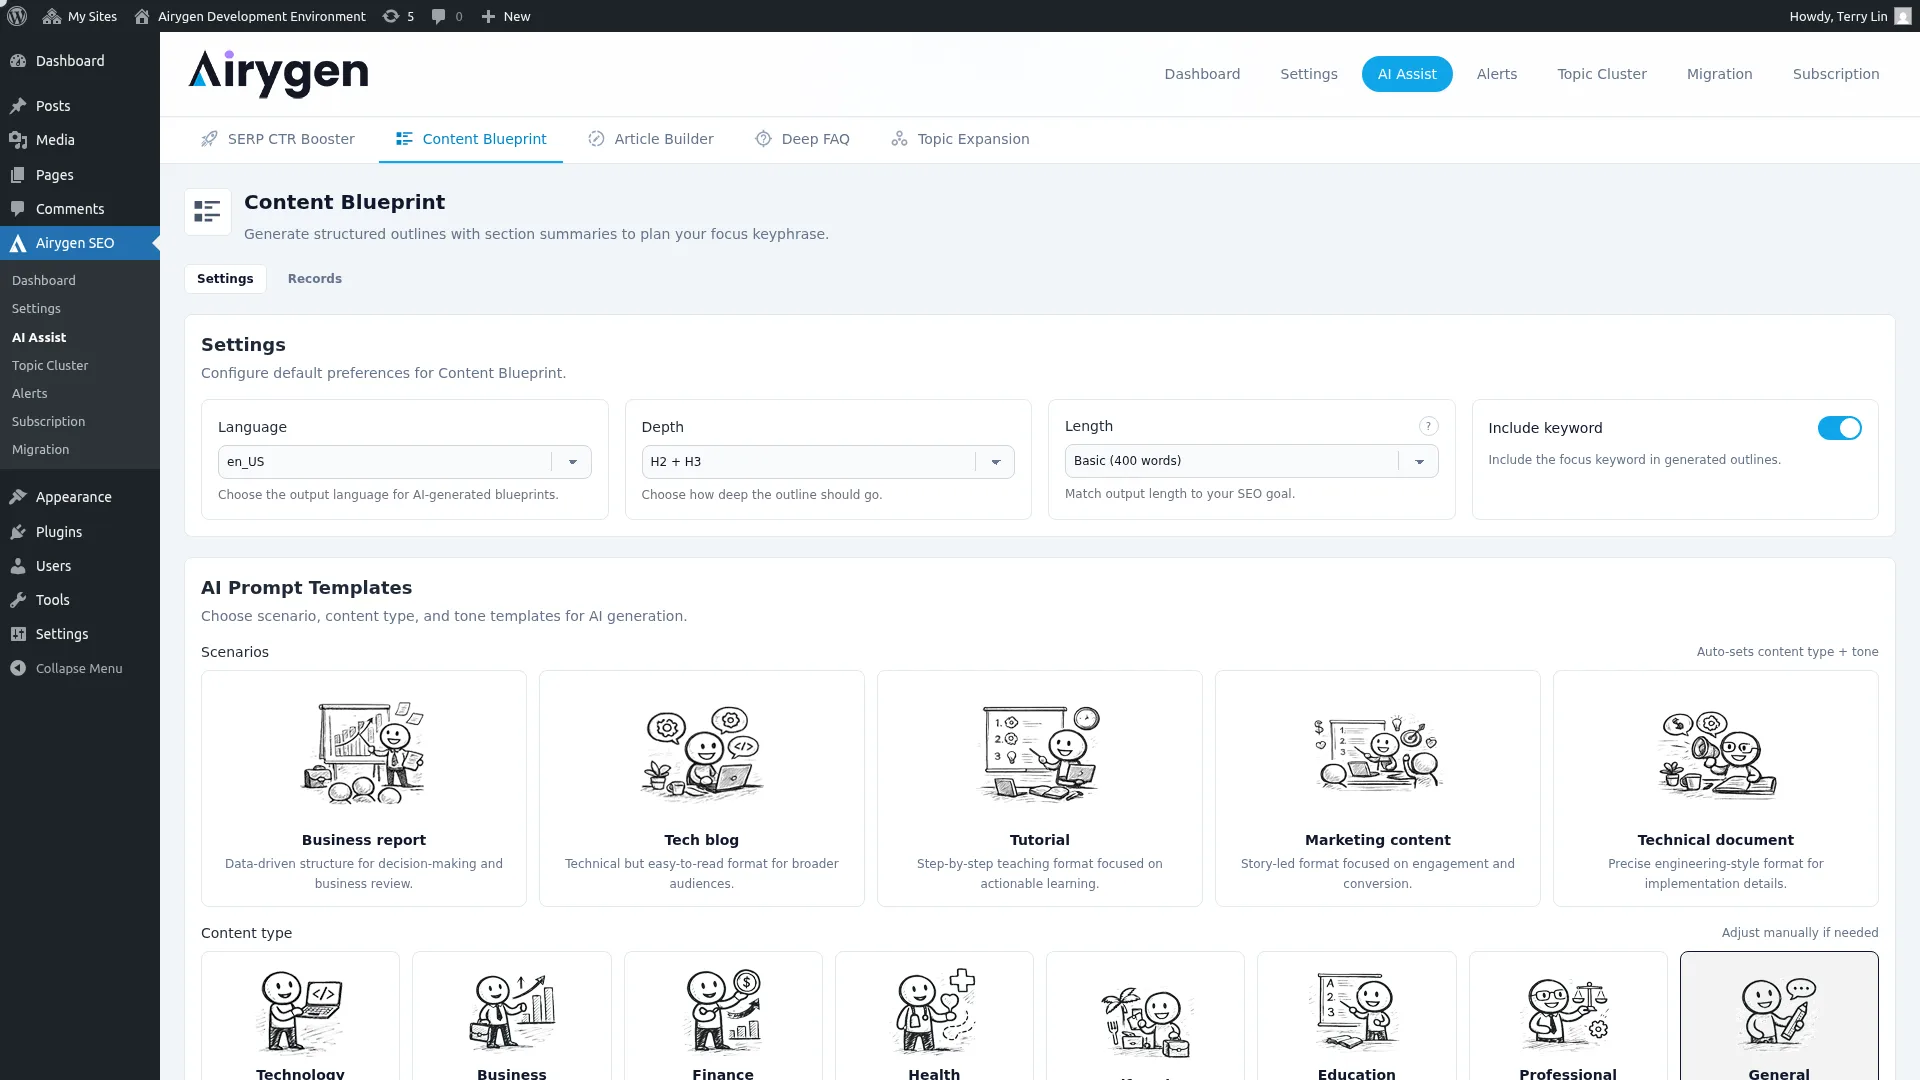1920x1080 pixels.
Task: Open Migration in top navigation
Action: point(1720,74)
